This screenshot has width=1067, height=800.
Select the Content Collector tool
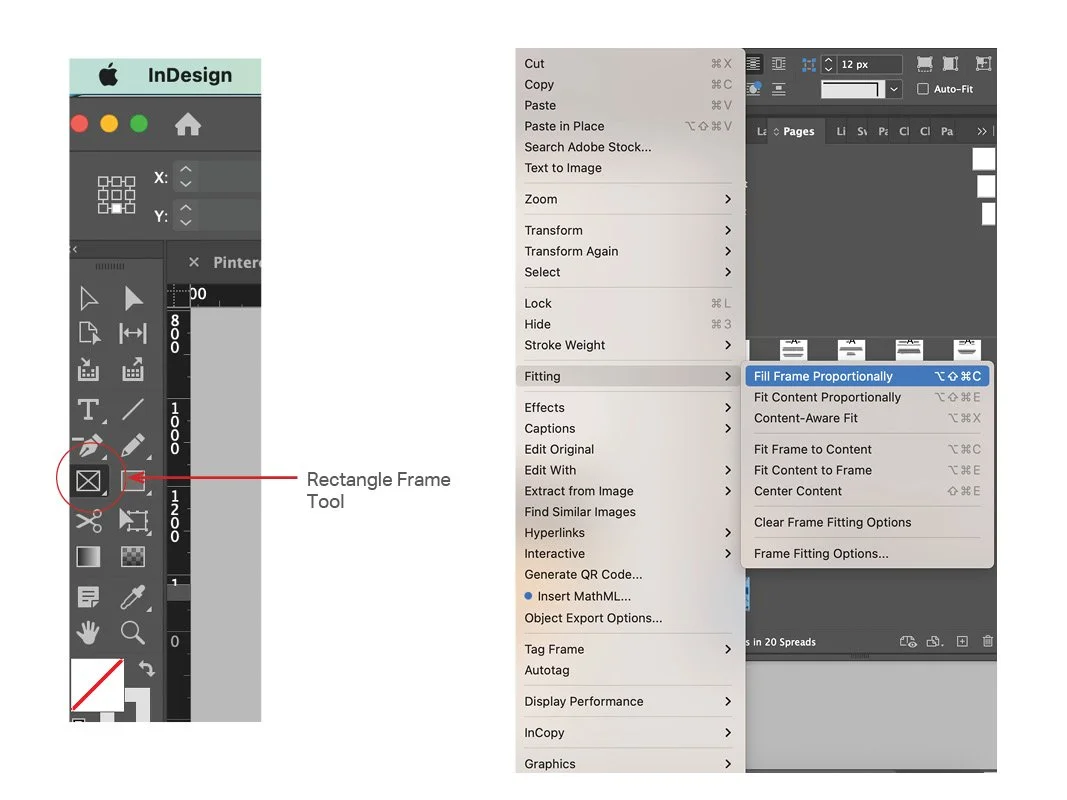pyautogui.click(x=88, y=369)
